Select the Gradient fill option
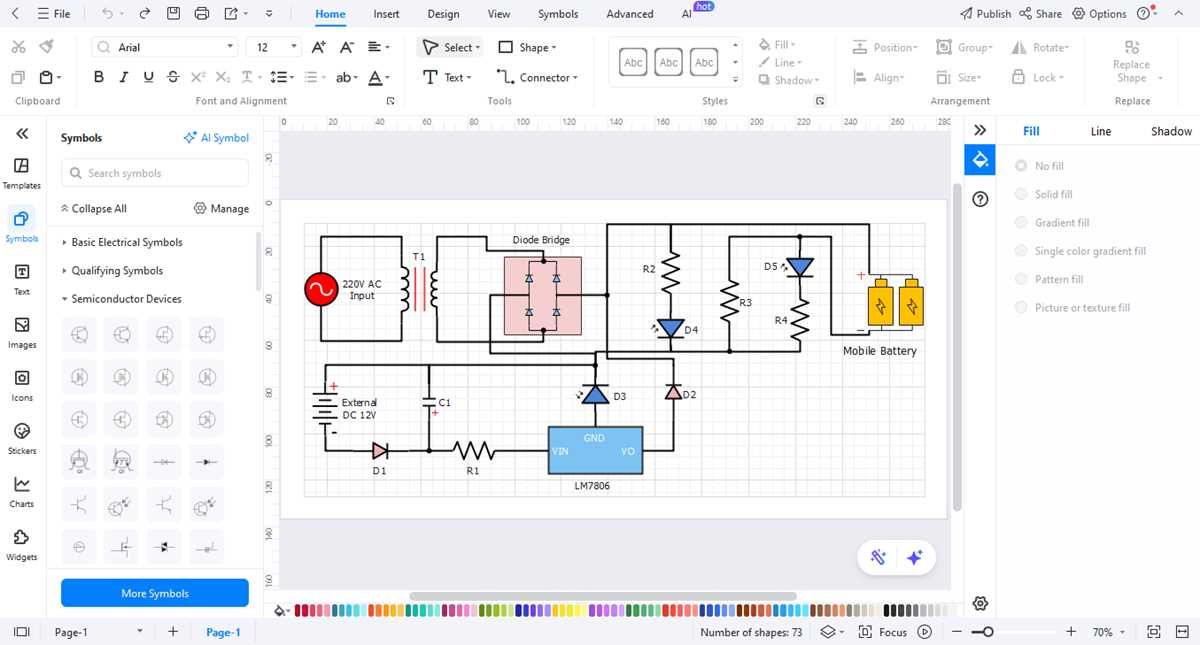Viewport: 1200px width, 645px height. pyautogui.click(x=1052, y=223)
